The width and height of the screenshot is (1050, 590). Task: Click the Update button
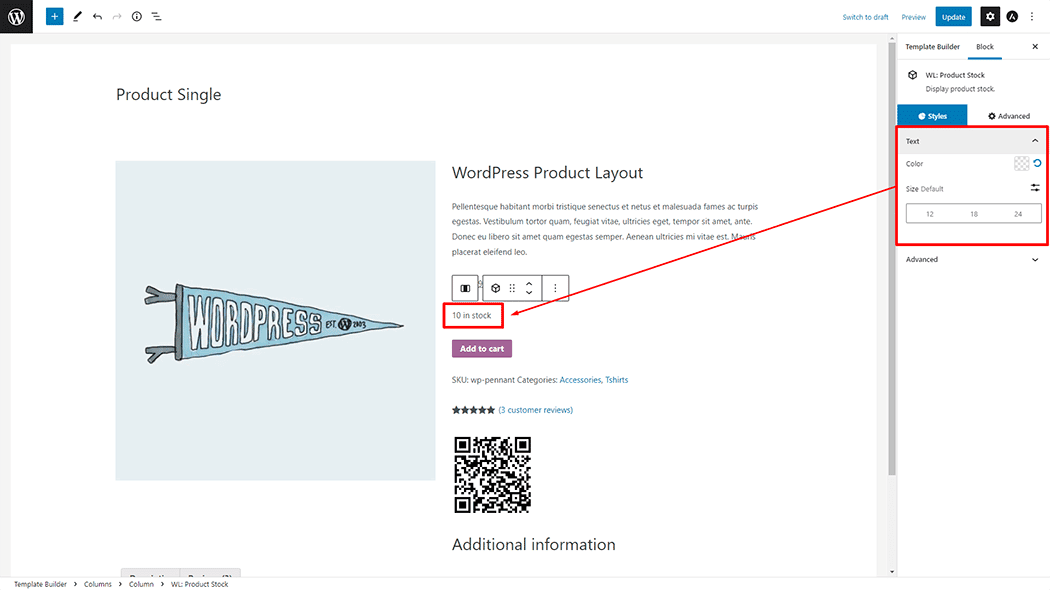tap(953, 17)
